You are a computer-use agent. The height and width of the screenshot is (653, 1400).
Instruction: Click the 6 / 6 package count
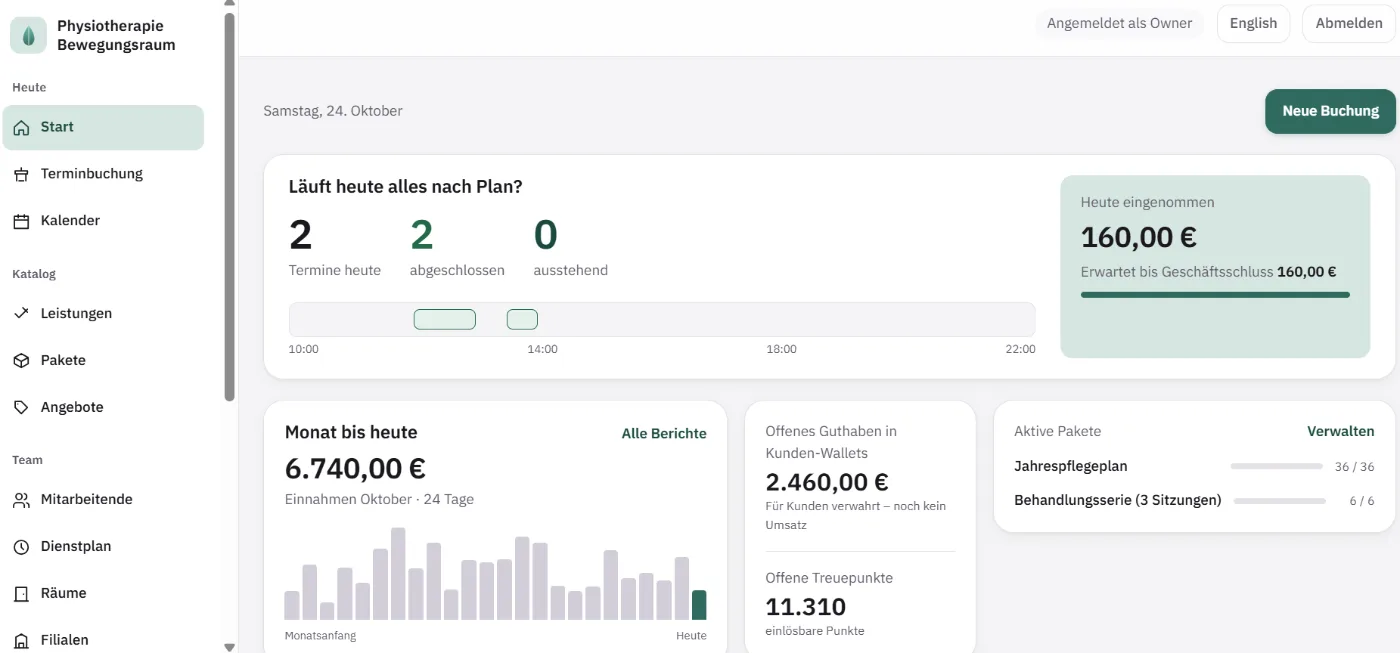pyautogui.click(x=1361, y=501)
